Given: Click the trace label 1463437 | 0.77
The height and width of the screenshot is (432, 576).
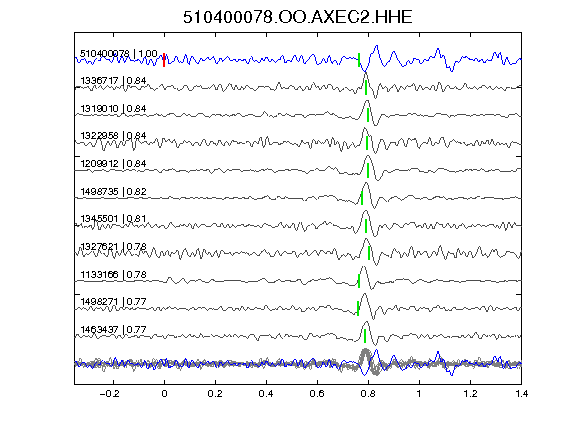Looking at the screenshot, I should tap(113, 330).
